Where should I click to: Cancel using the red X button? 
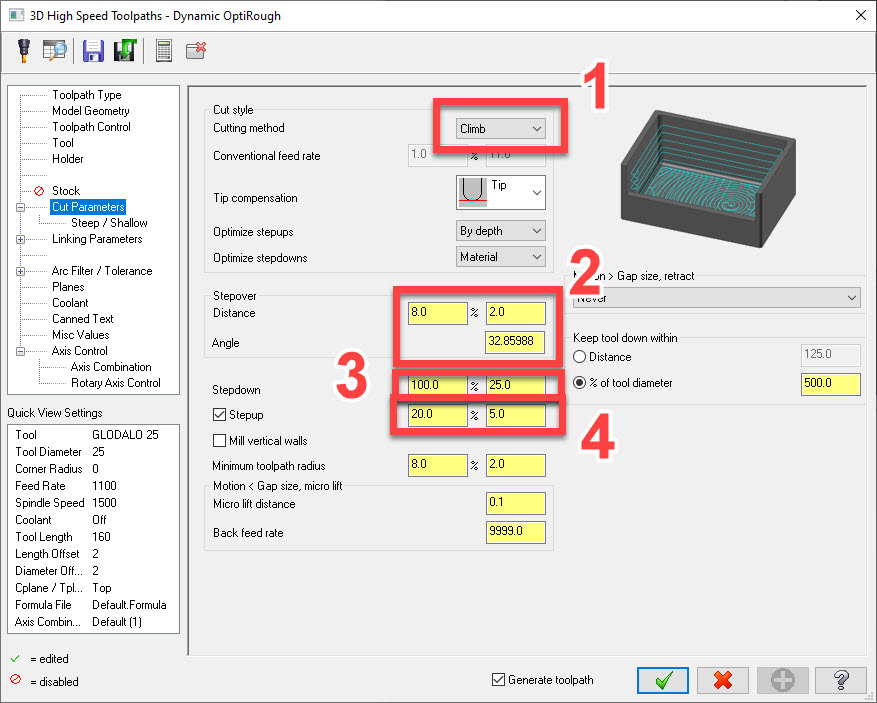[723, 680]
